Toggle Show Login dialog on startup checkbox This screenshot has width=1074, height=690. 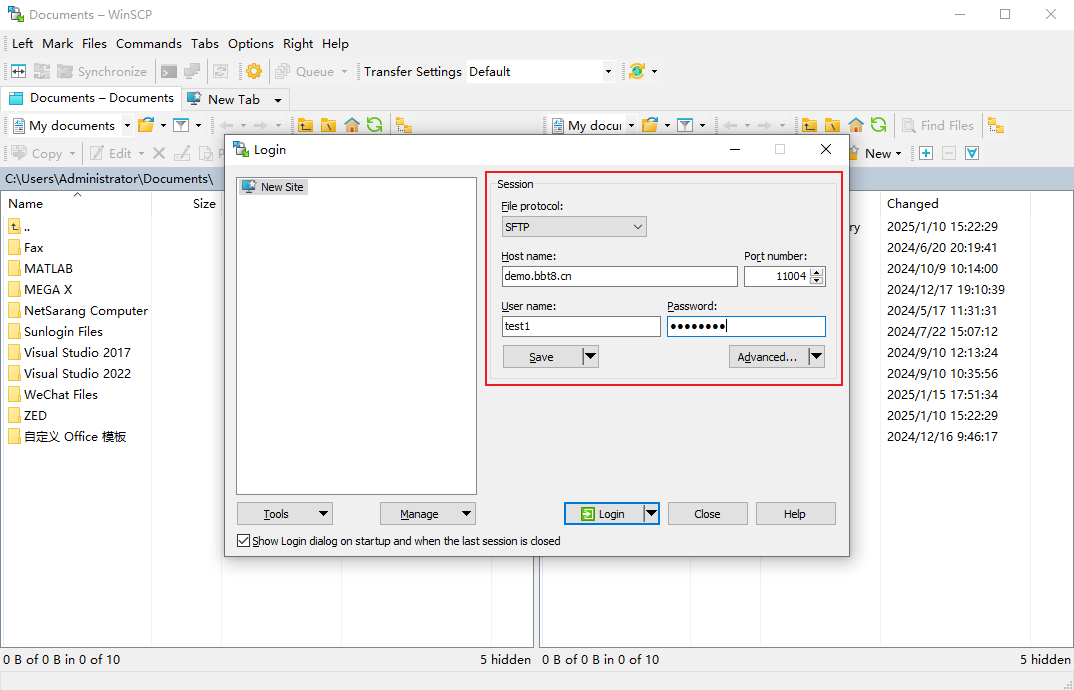click(x=243, y=541)
